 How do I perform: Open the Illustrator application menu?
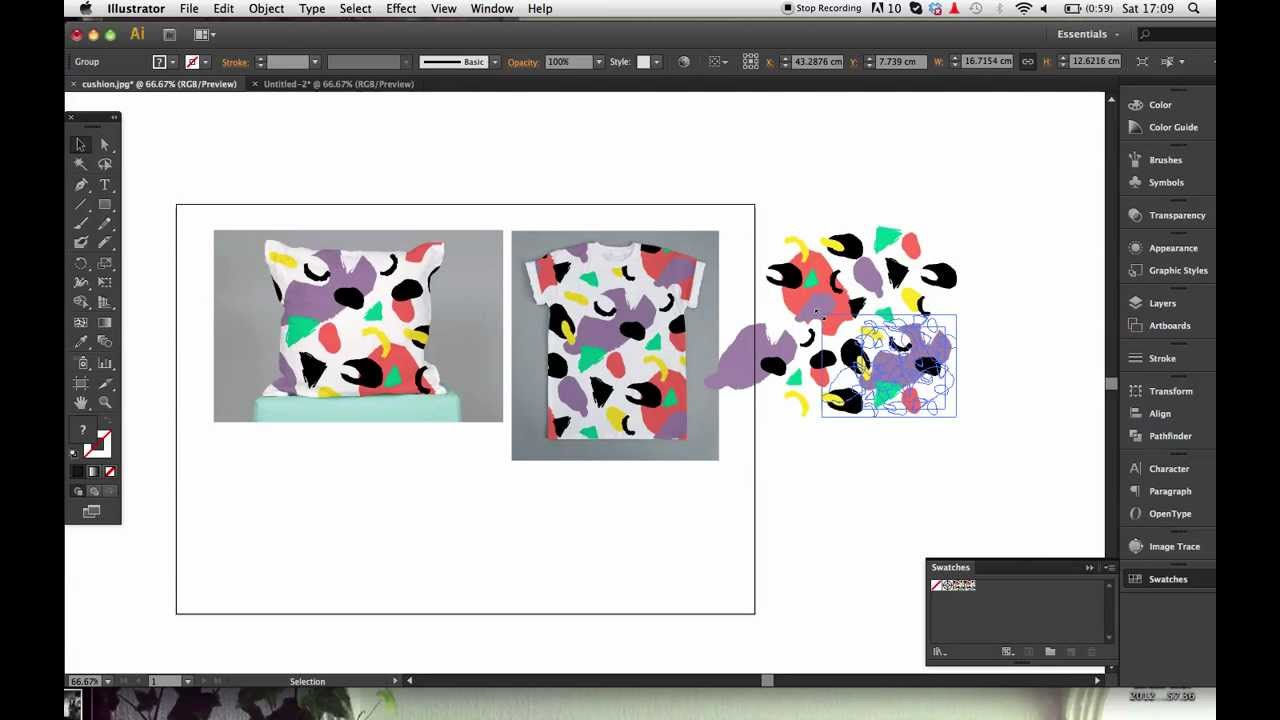click(136, 9)
